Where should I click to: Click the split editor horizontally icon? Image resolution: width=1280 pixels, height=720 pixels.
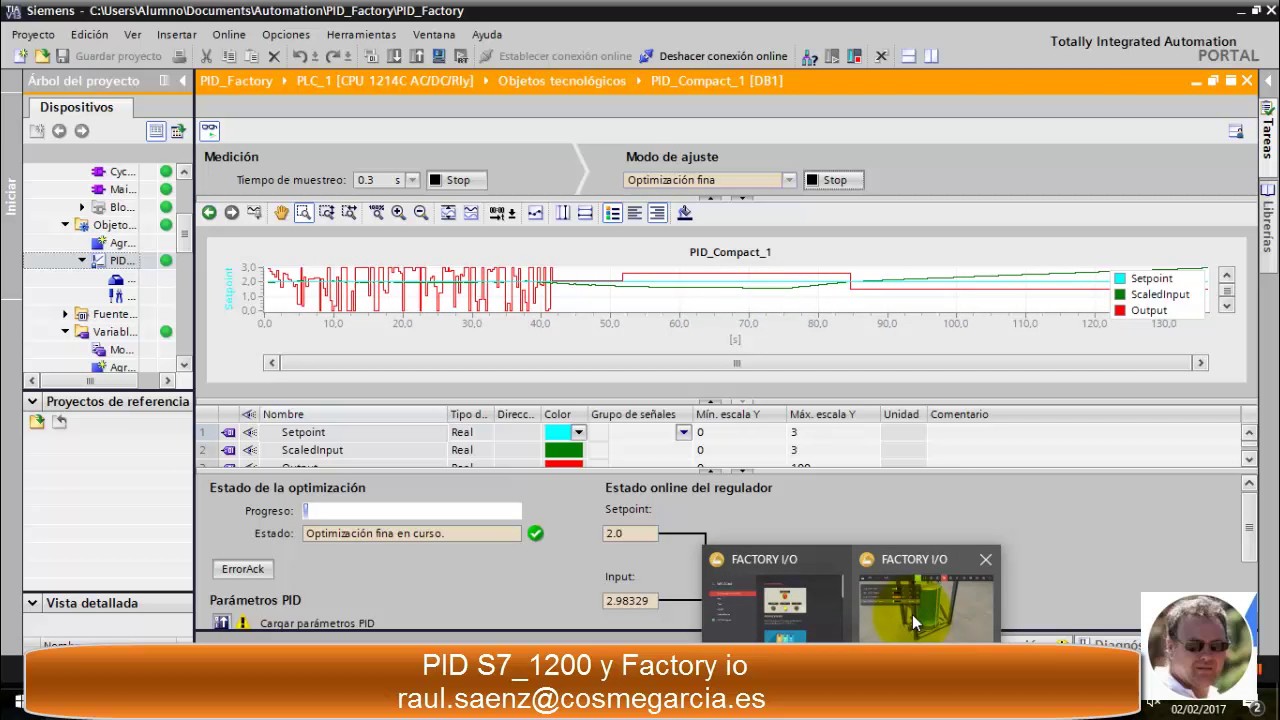coord(908,56)
